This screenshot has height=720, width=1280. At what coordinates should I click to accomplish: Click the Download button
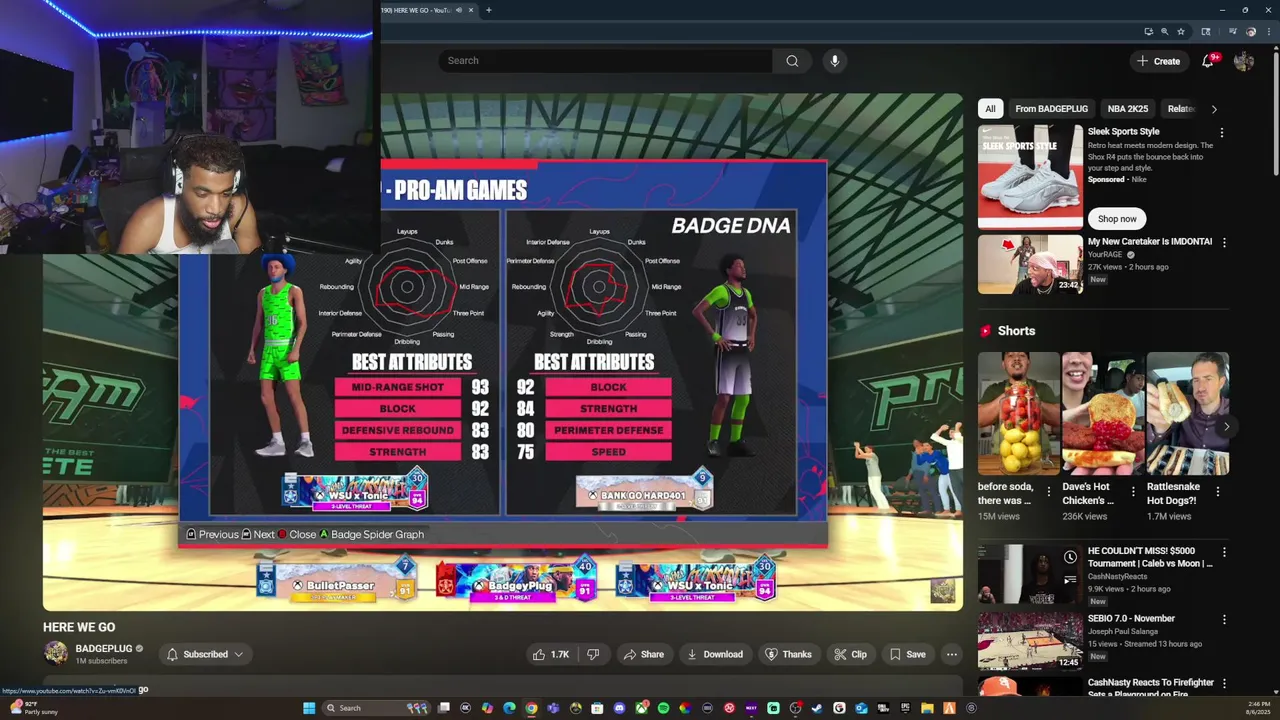point(715,654)
